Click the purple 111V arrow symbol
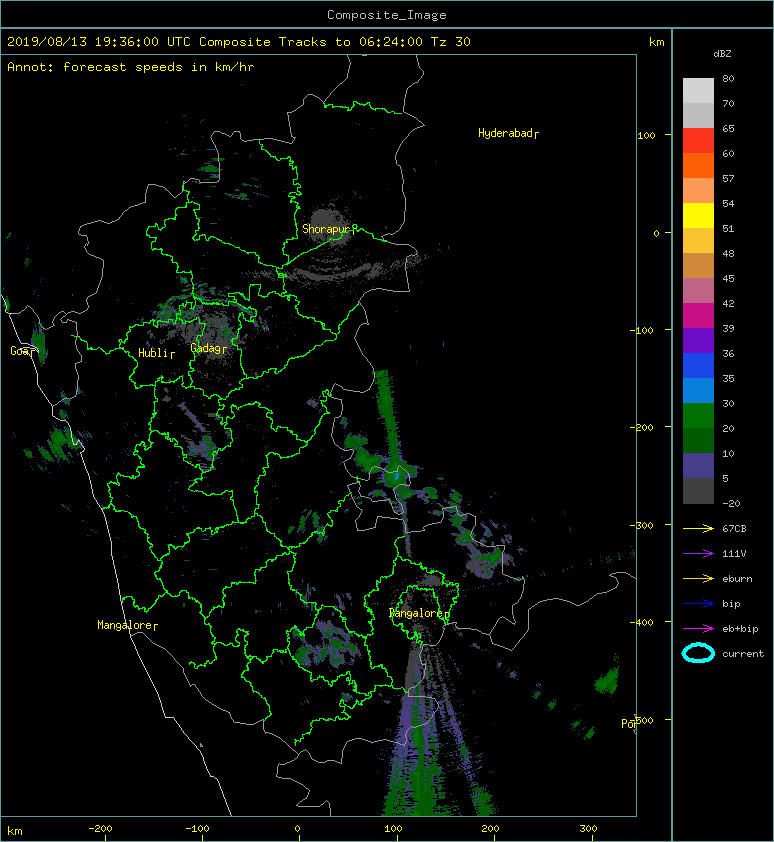 tap(698, 554)
